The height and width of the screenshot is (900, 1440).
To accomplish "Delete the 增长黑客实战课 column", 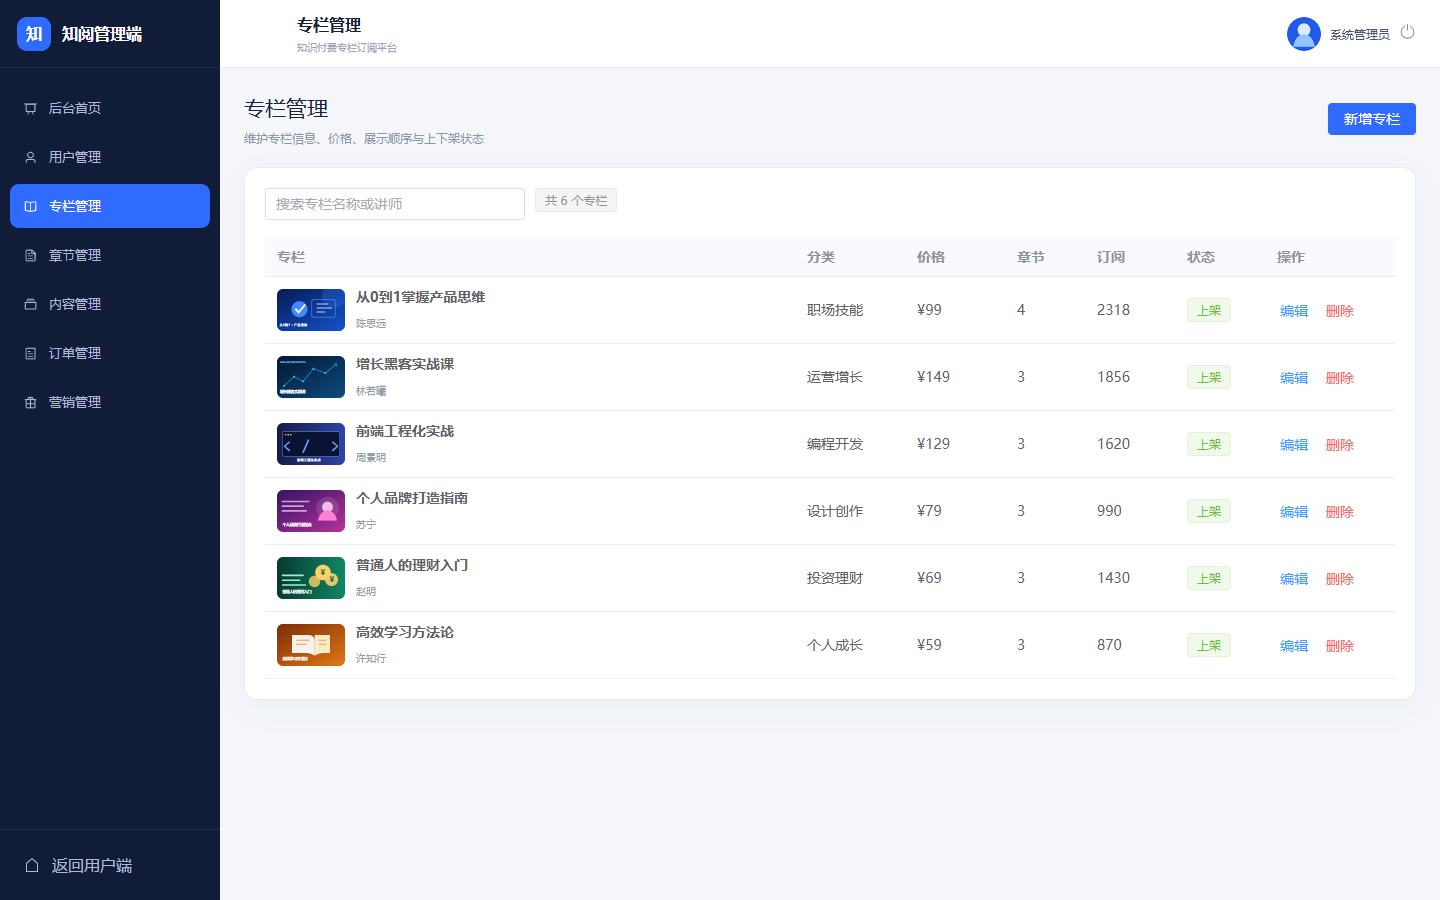I will 1340,378.
